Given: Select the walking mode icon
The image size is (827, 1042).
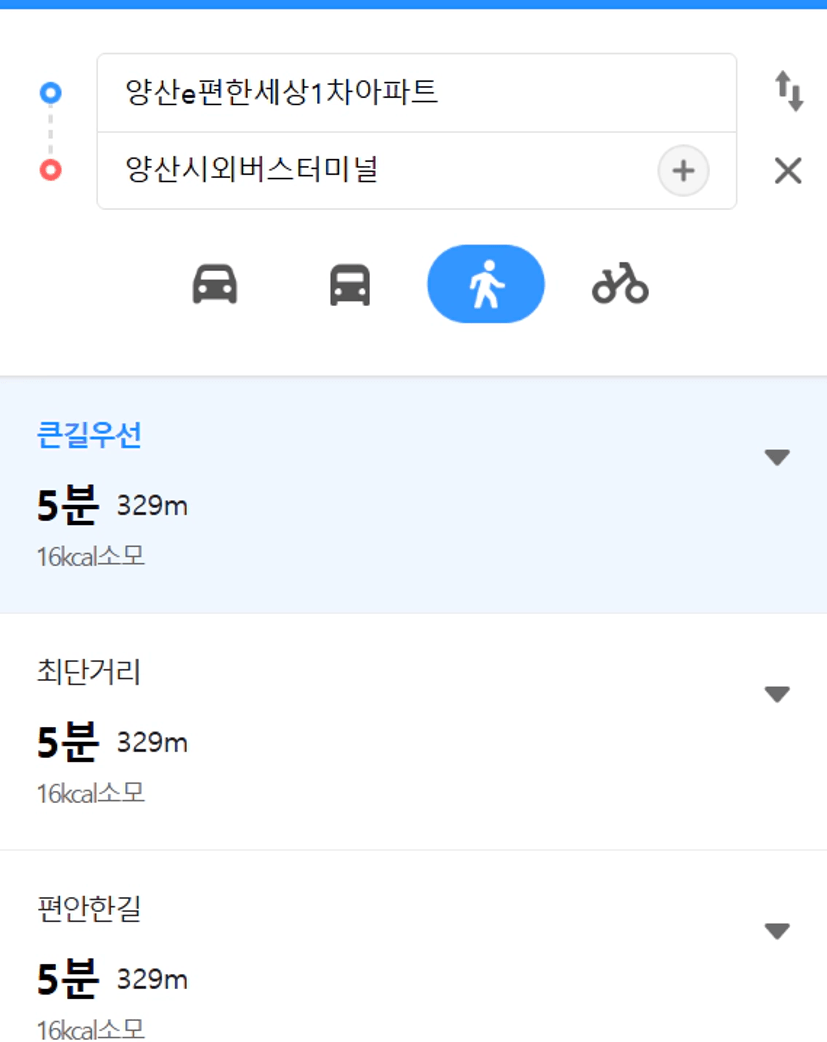Looking at the screenshot, I should 486,284.
